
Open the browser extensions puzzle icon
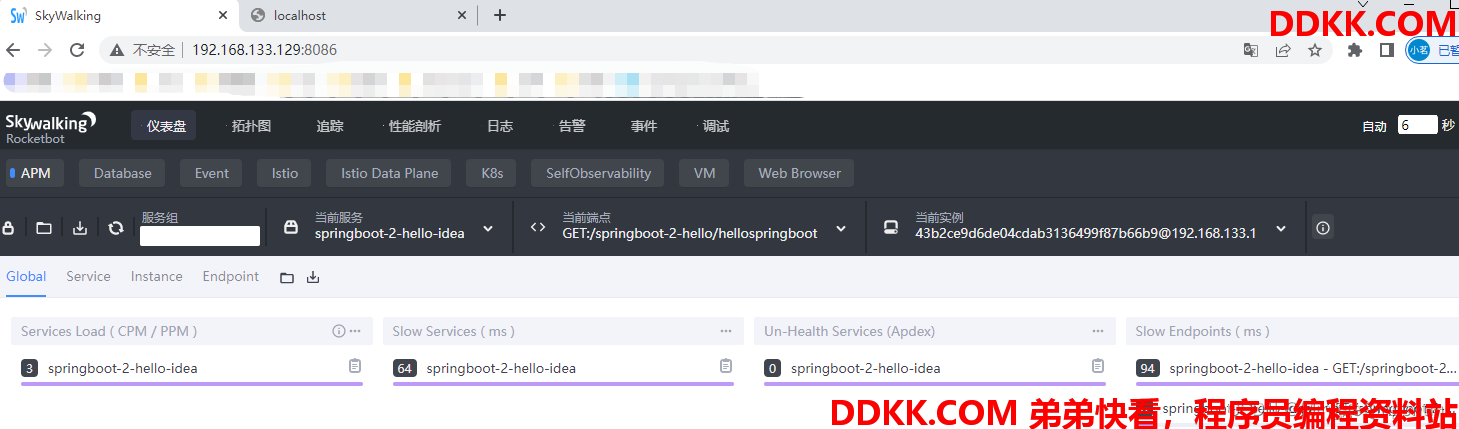(1355, 50)
